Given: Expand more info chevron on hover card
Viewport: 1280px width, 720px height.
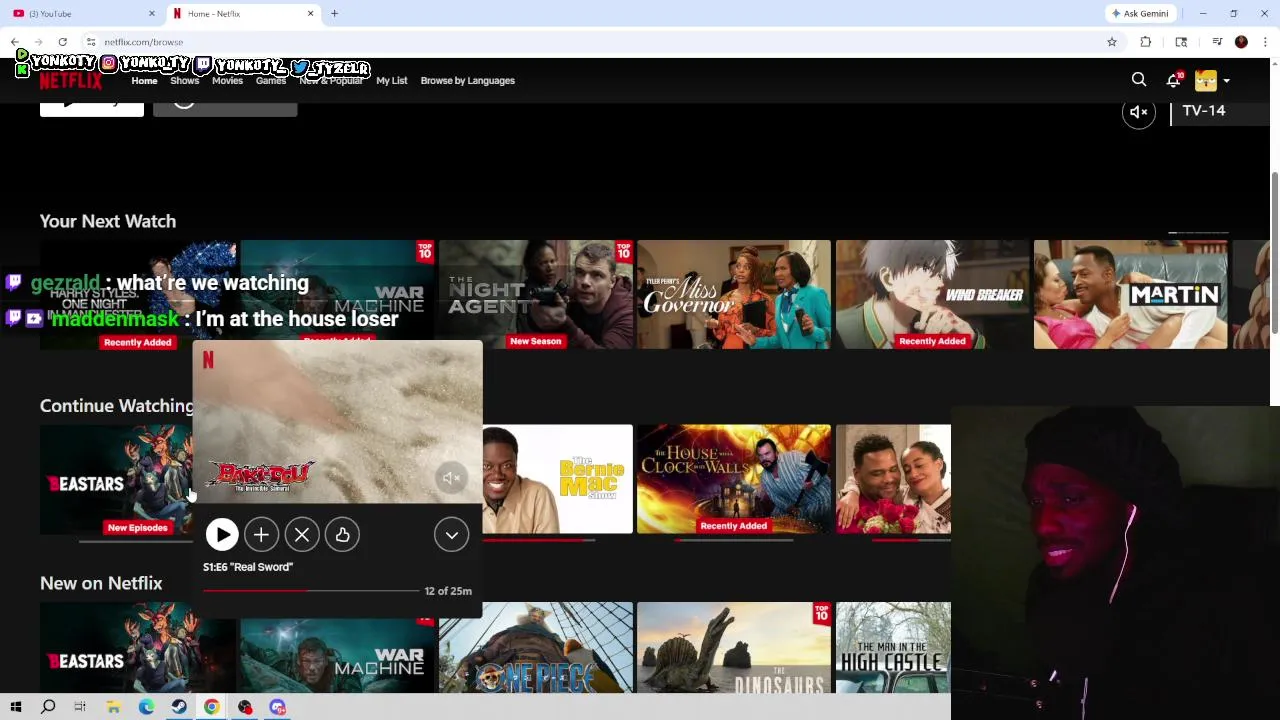Looking at the screenshot, I should (452, 535).
